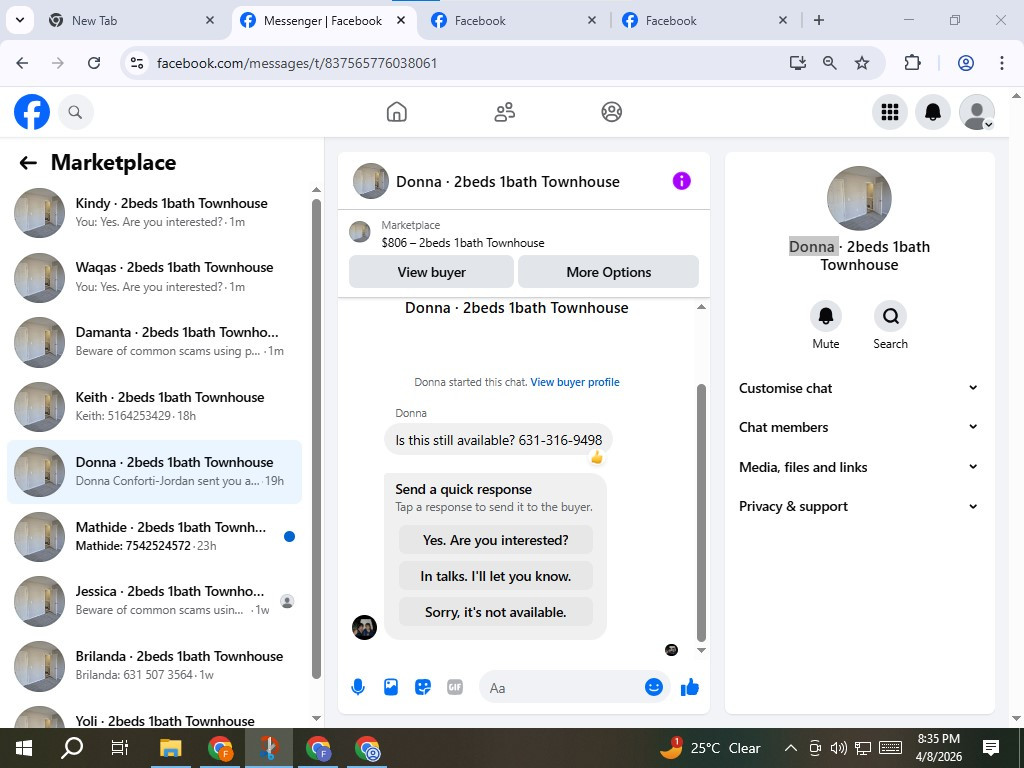Send a thumbs-up like
Screen dimensions: 1024x768
[x=690, y=687]
